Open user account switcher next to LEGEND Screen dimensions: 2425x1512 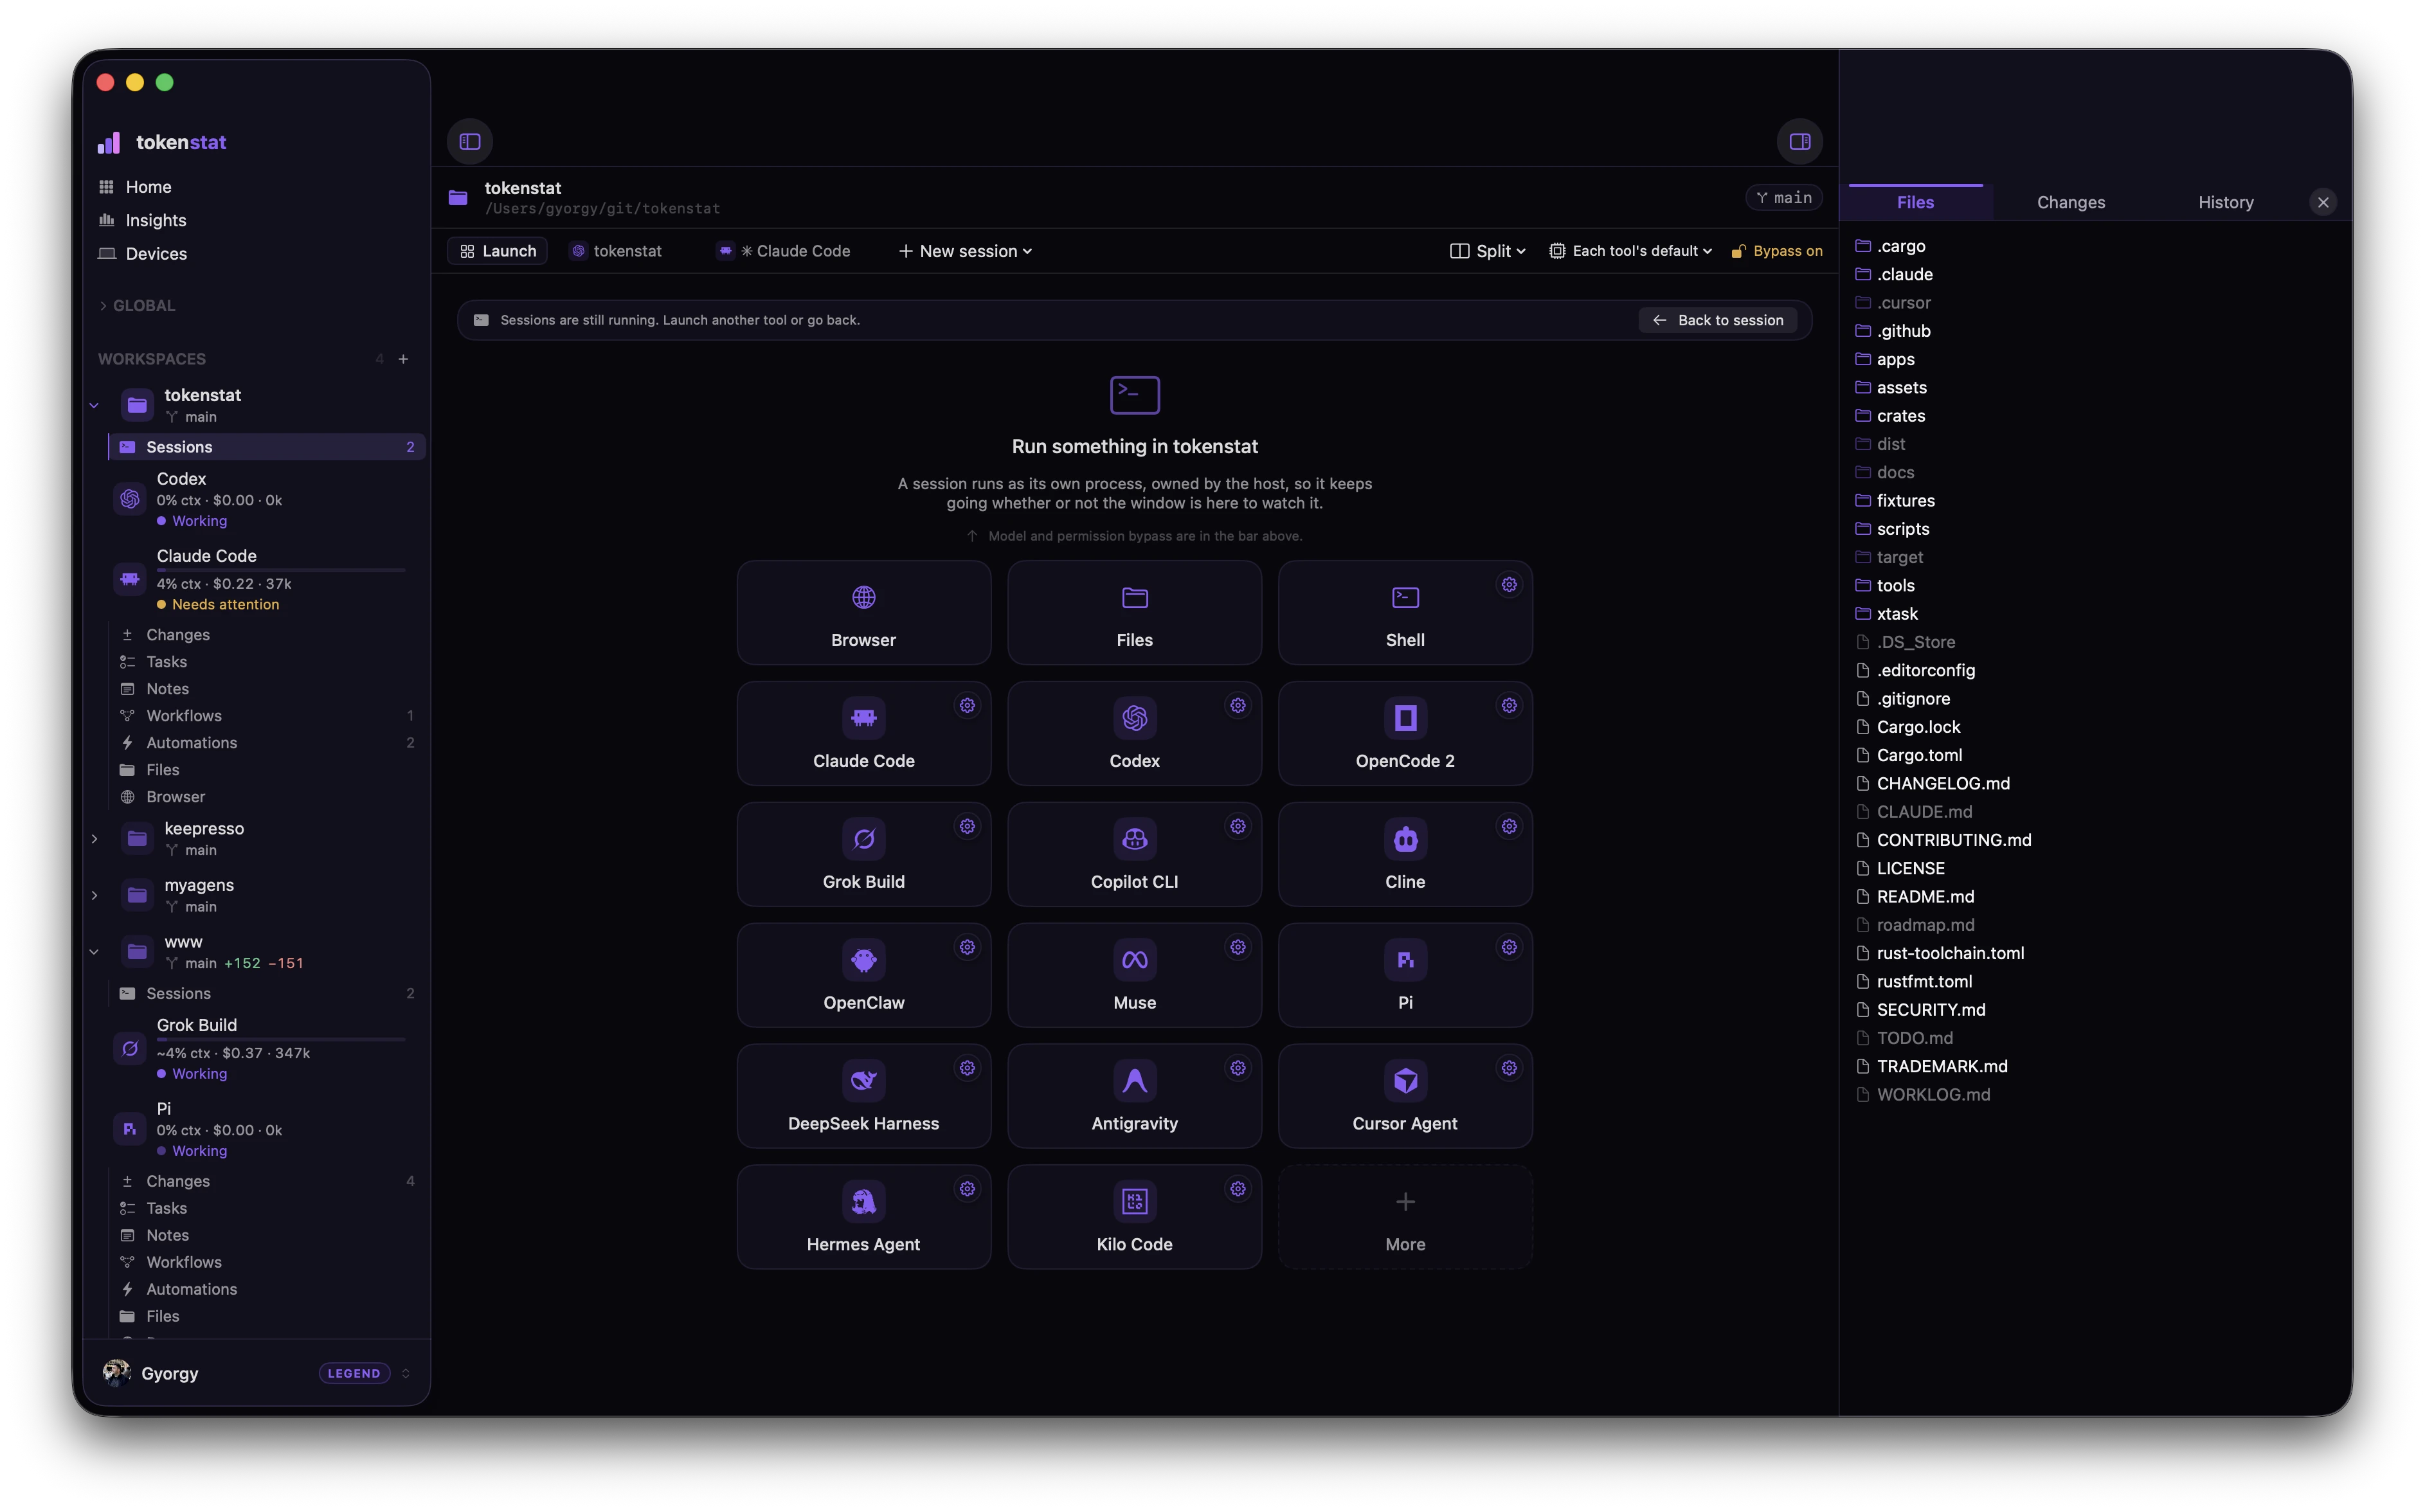[x=405, y=1373]
